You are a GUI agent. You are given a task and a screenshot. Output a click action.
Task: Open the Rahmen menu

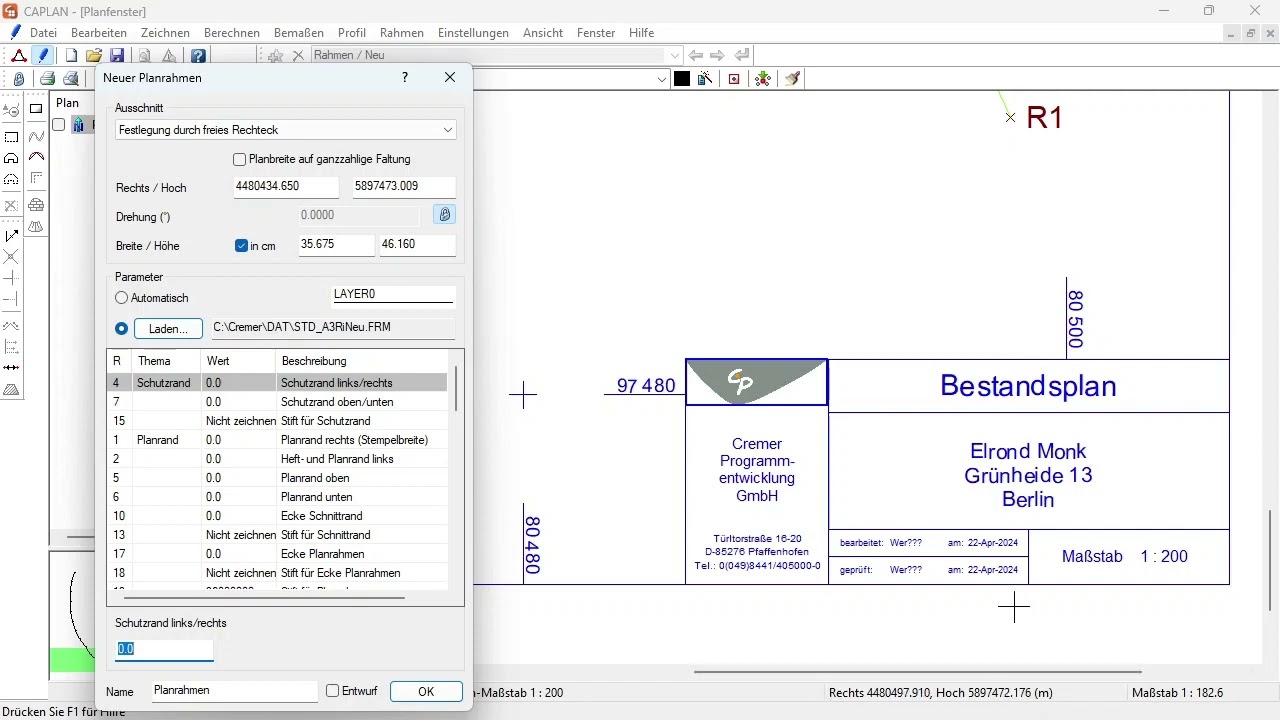pos(402,33)
